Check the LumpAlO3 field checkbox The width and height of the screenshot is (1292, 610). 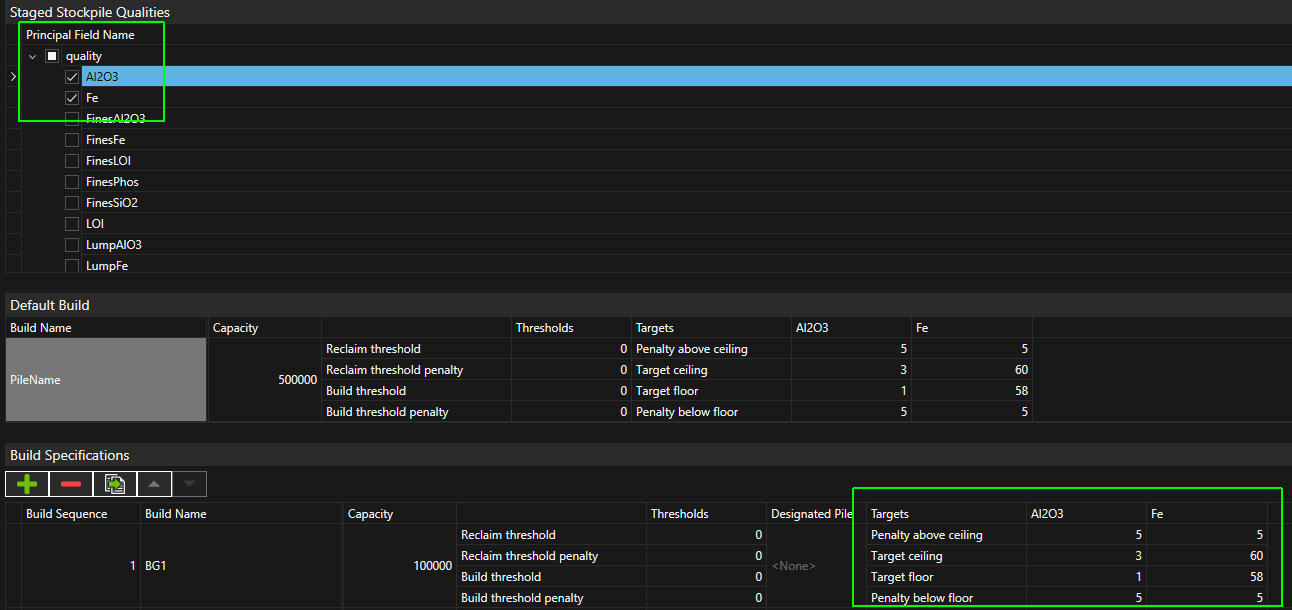(72, 245)
